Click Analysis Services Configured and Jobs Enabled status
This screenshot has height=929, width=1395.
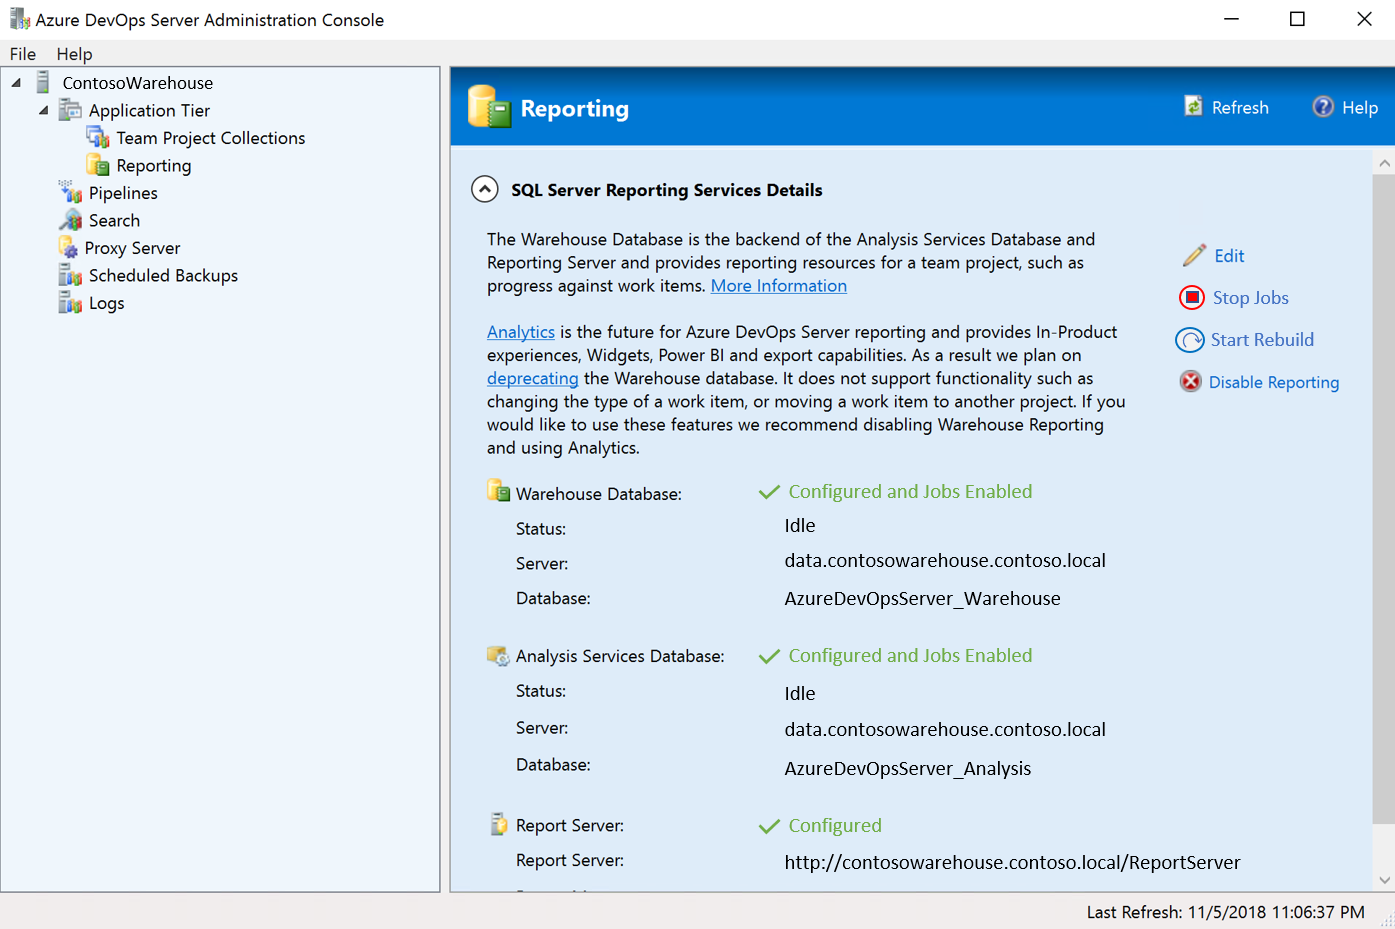910,655
